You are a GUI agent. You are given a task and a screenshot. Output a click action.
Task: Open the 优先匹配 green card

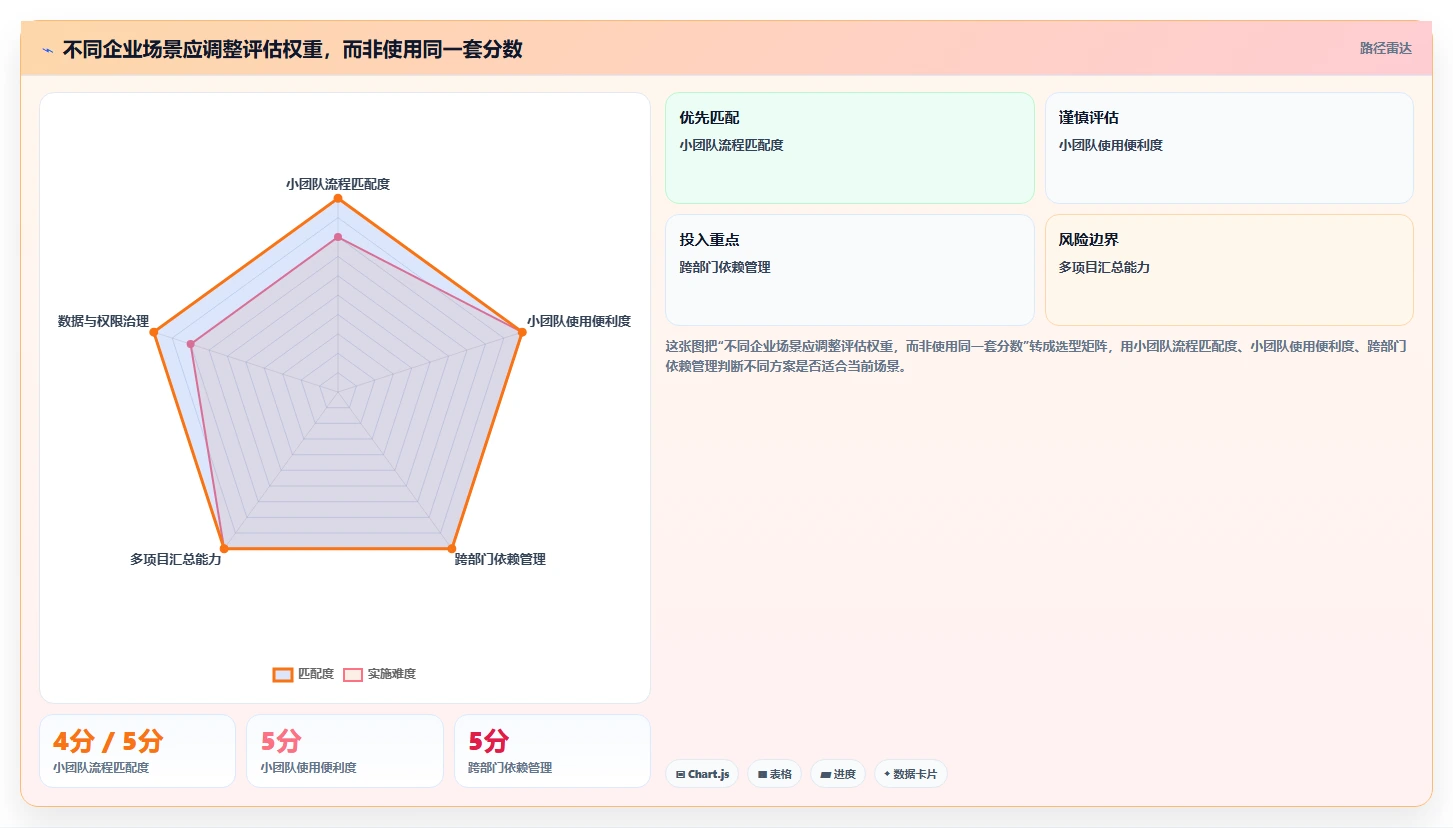849,148
